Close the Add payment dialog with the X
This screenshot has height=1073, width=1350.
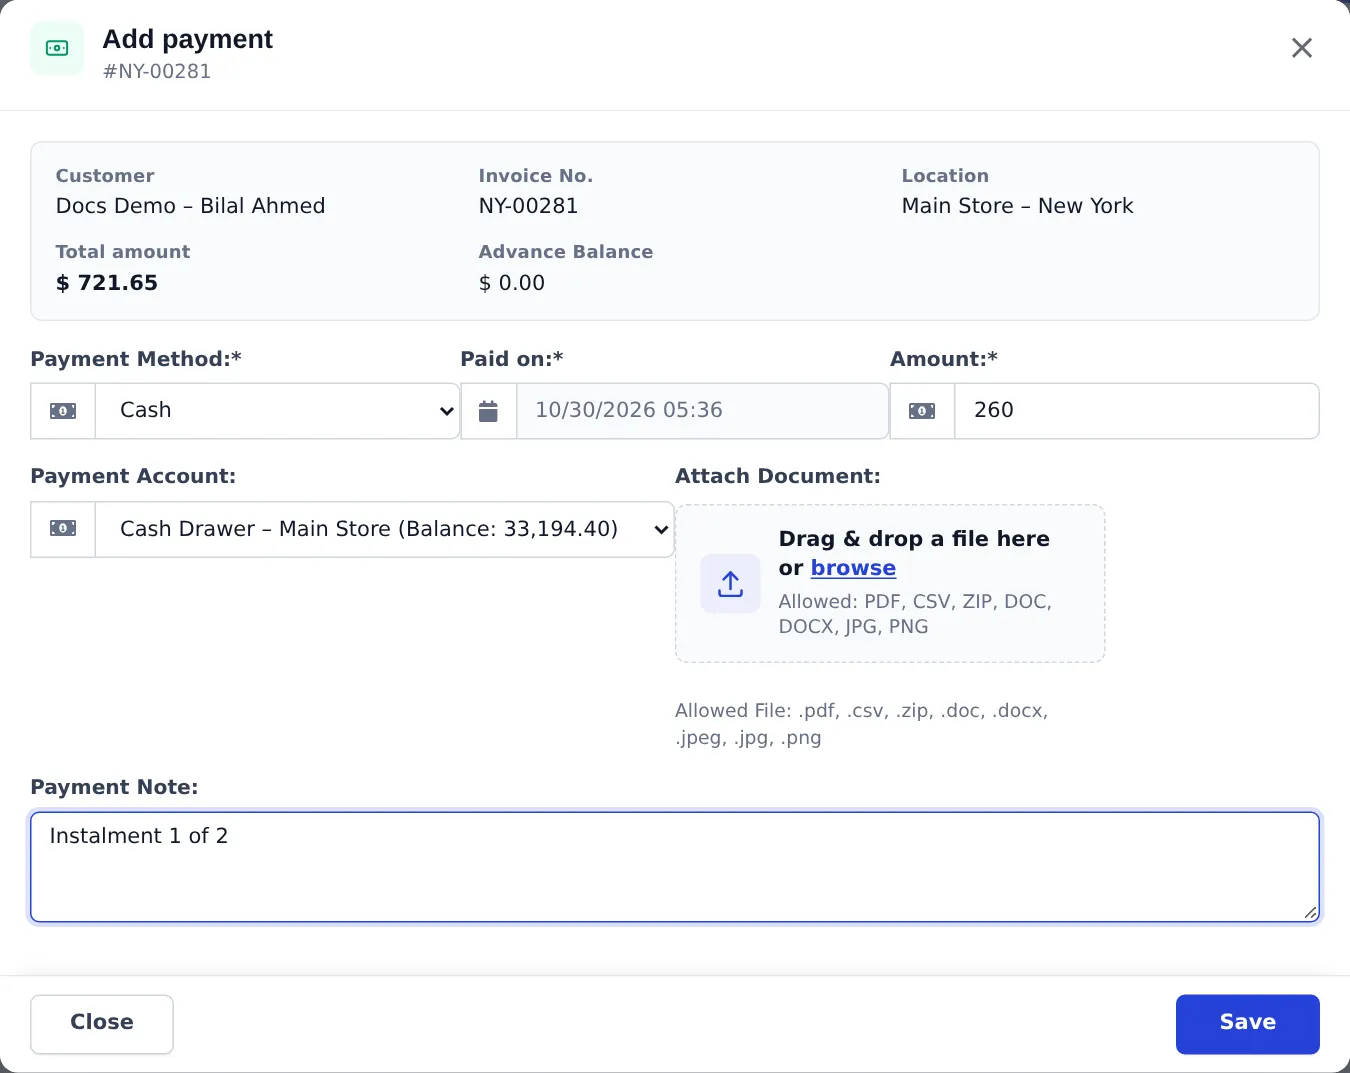[1301, 48]
